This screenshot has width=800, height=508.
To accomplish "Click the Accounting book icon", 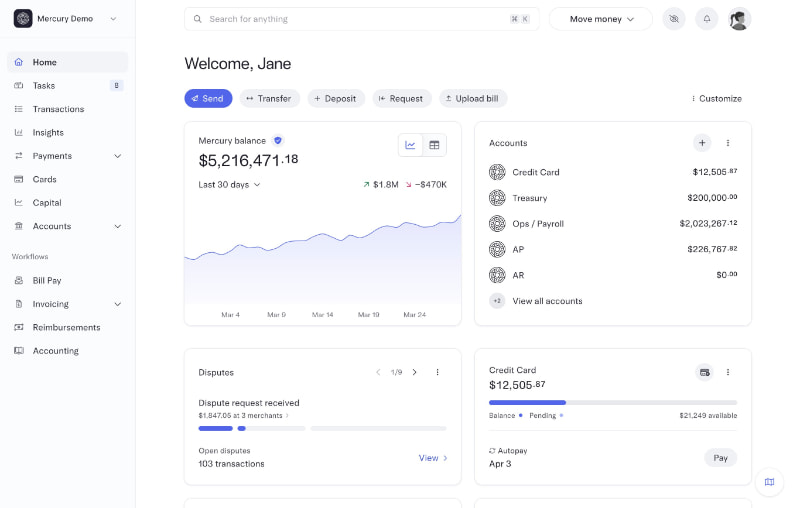I will (19, 351).
